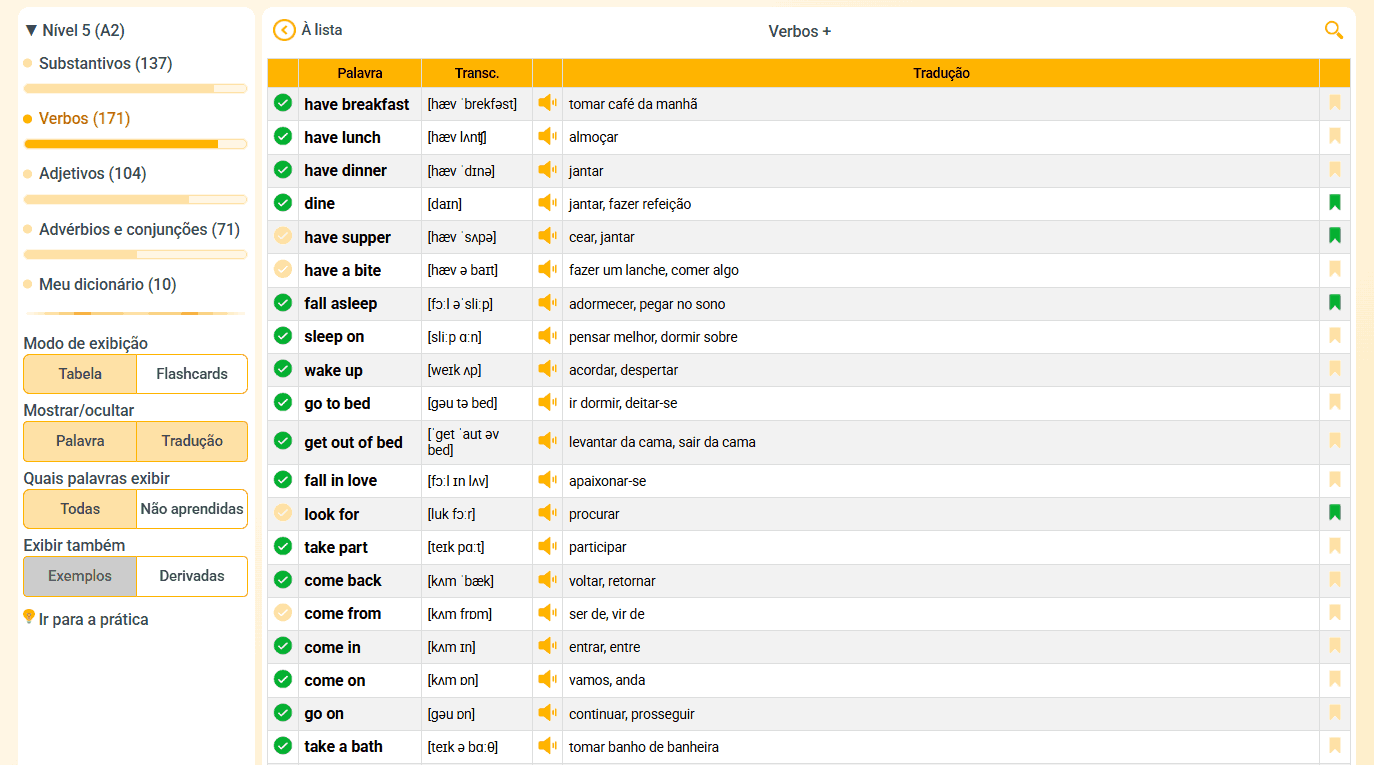This screenshot has height=765, width=1374.
Task: Click the lightbulb icon beside Ir para a prática
Action: click(x=29, y=617)
